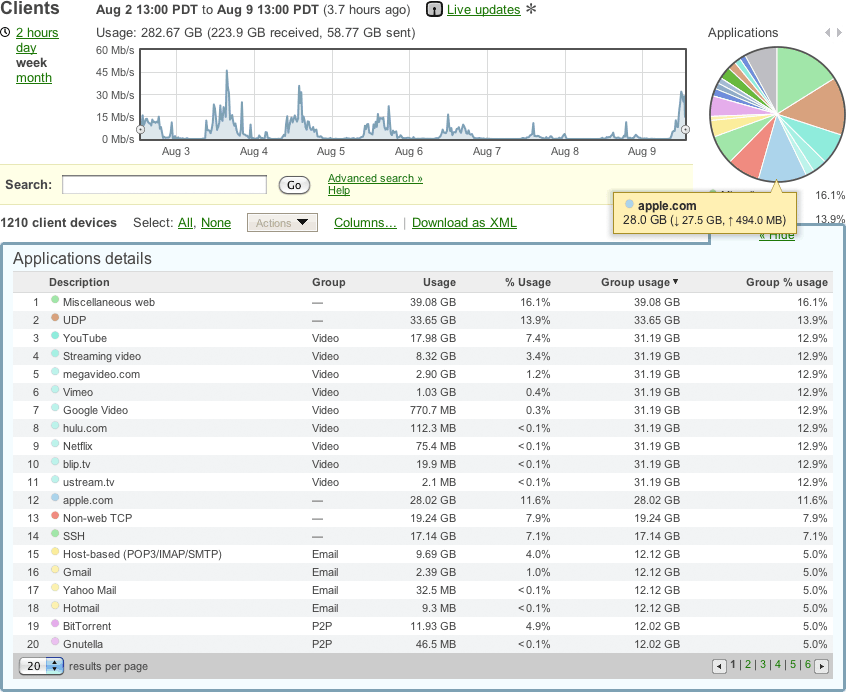This screenshot has width=846, height=692.
Task: Open the Help link
Action: tap(339, 190)
